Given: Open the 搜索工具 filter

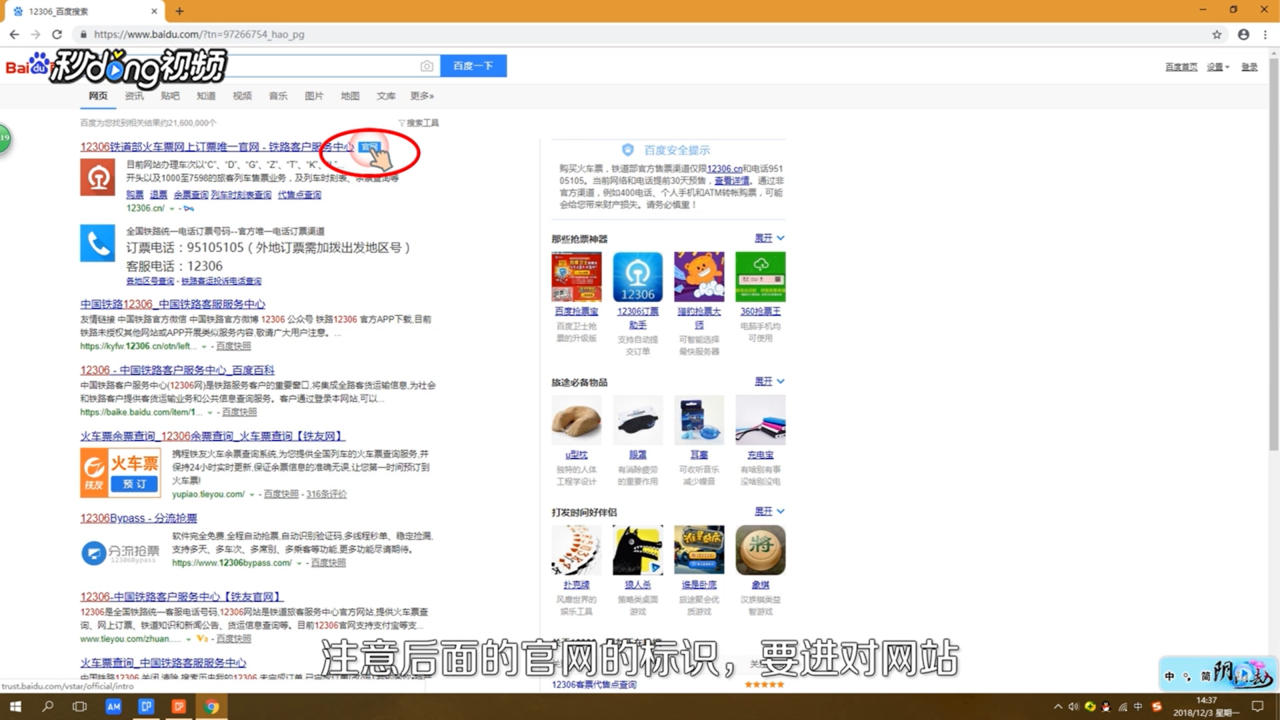Looking at the screenshot, I should [418, 123].
